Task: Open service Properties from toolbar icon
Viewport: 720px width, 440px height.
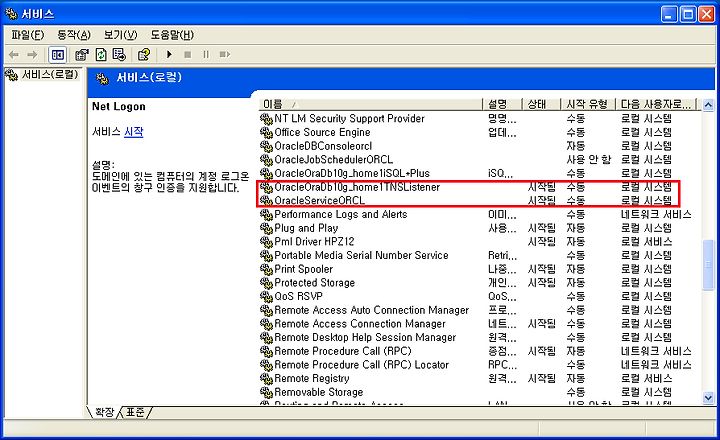Action: click(82, 55)
